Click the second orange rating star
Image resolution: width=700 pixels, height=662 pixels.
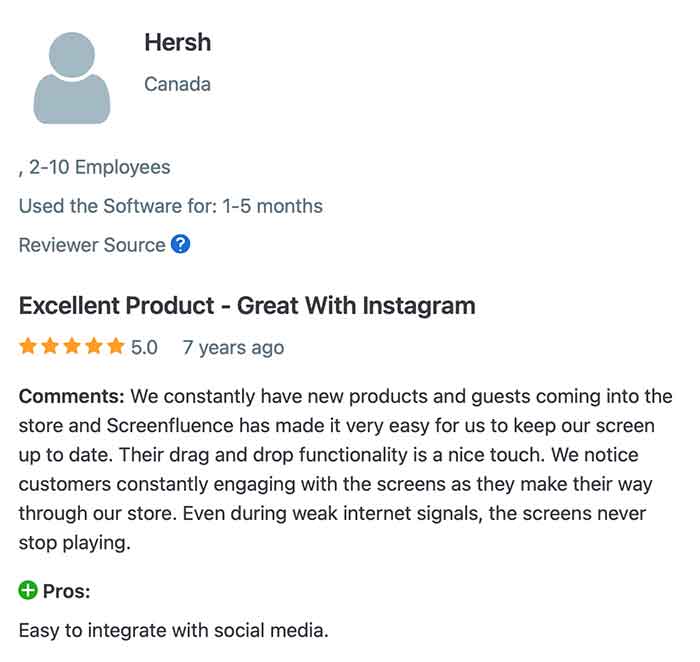click(x=51, y=347)
